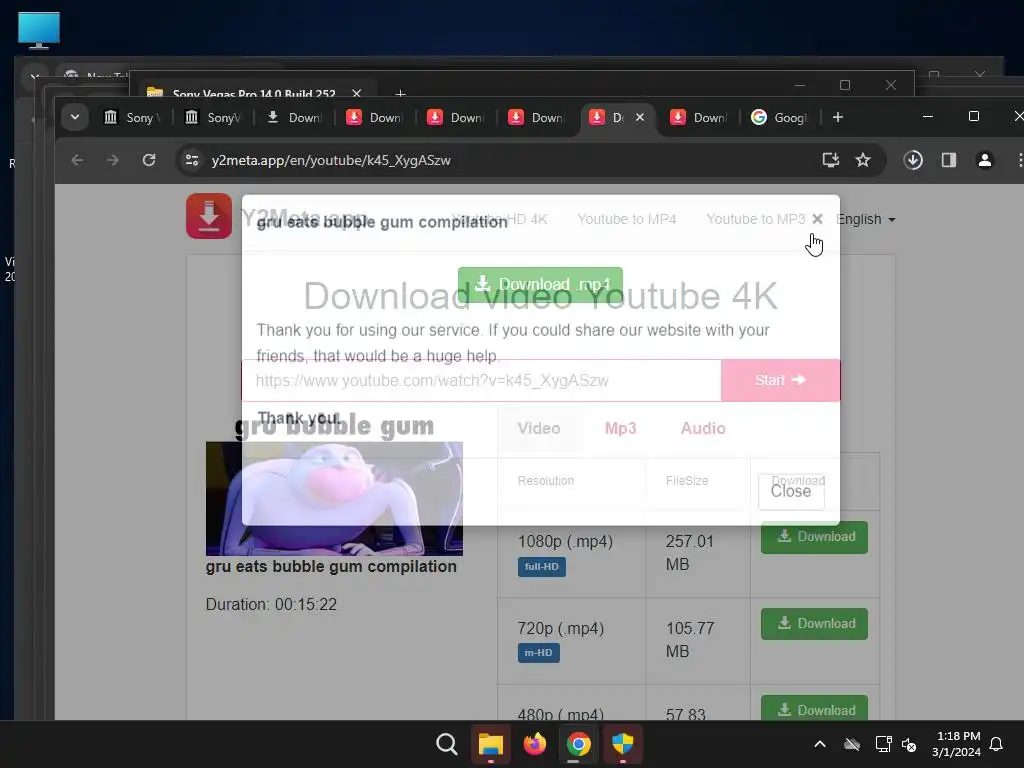
Task: Select the Sony Vegas Pro 14.0 Explorer tab
Action: click(x=253, y=94)
